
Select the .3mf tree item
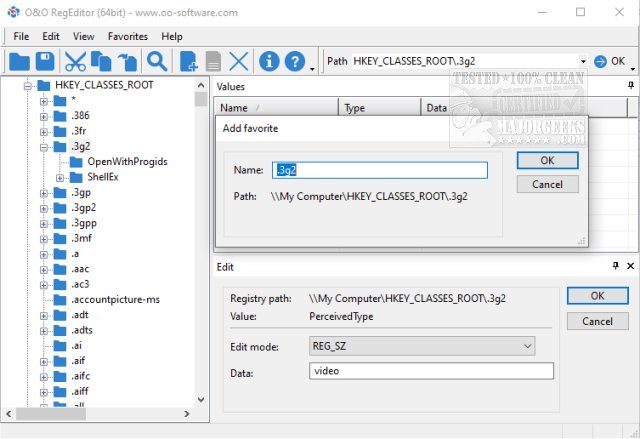82,238
